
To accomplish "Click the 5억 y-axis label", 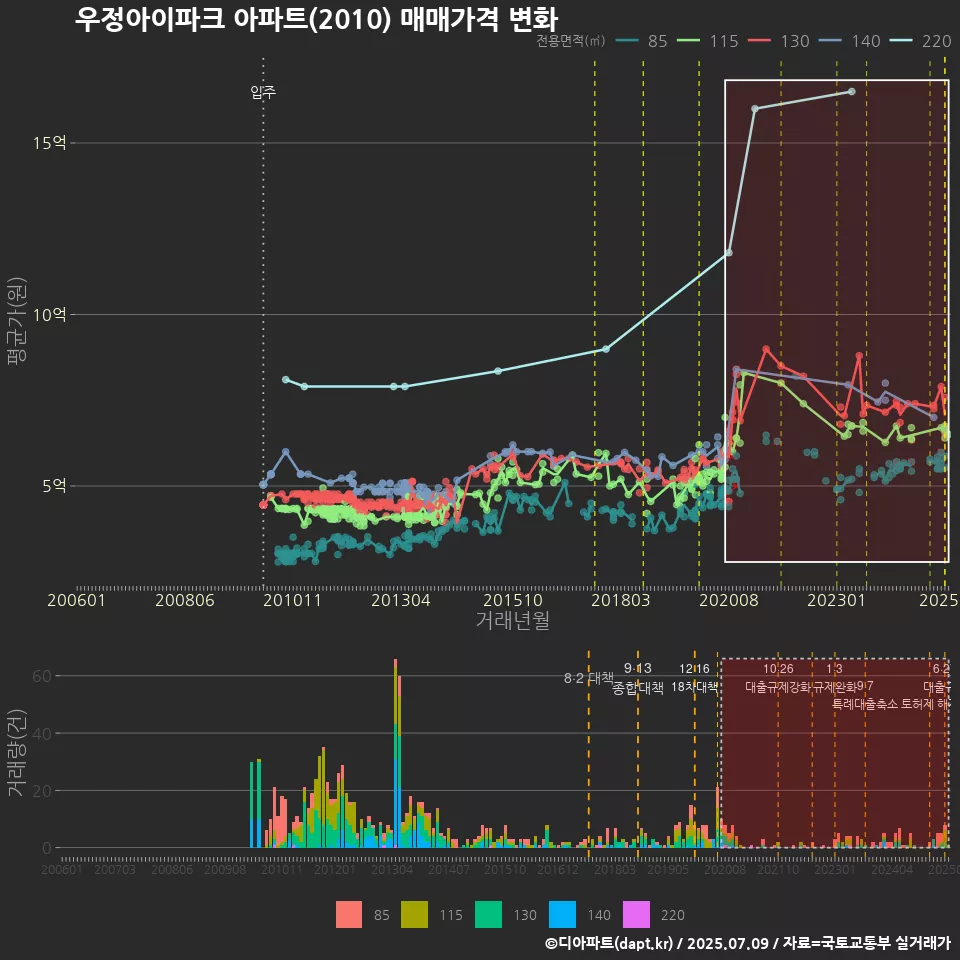I will tap(54, 486).
